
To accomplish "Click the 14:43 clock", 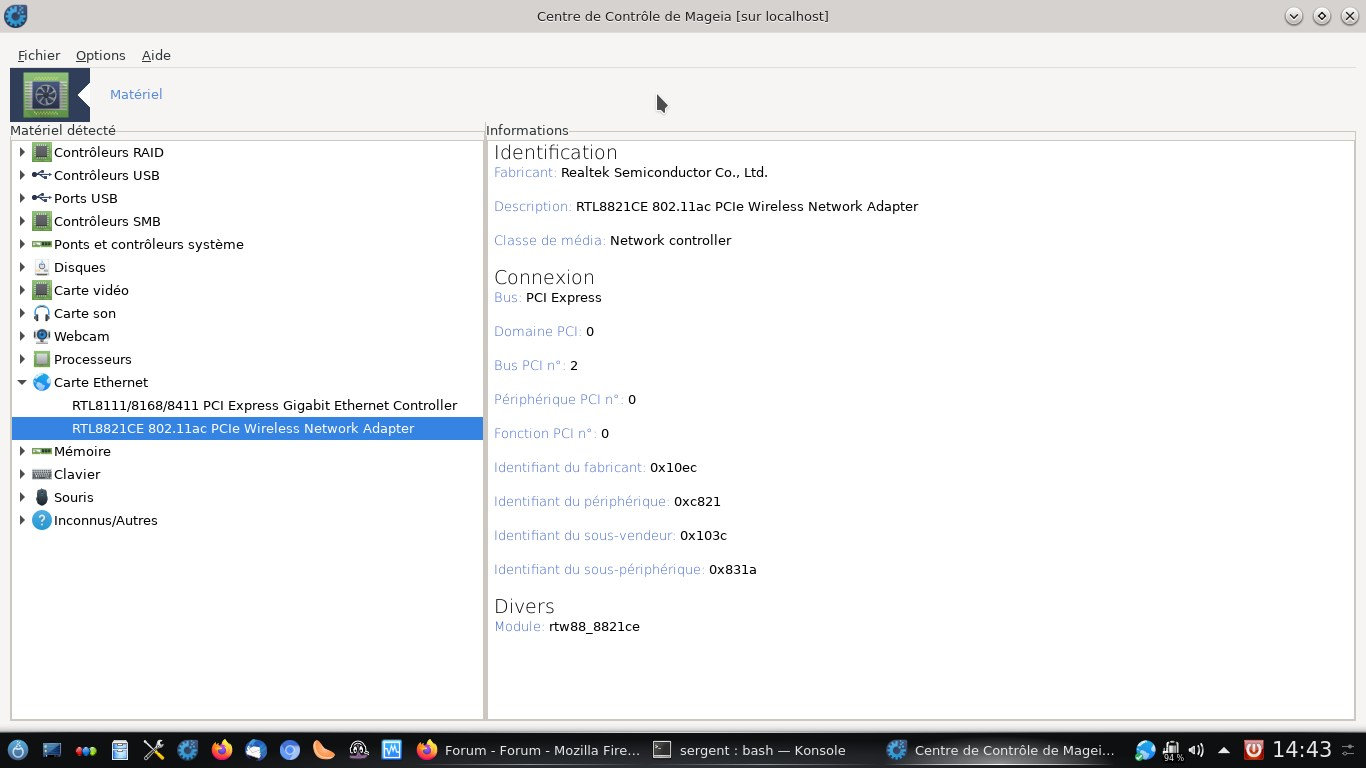I will (1302, 750).
